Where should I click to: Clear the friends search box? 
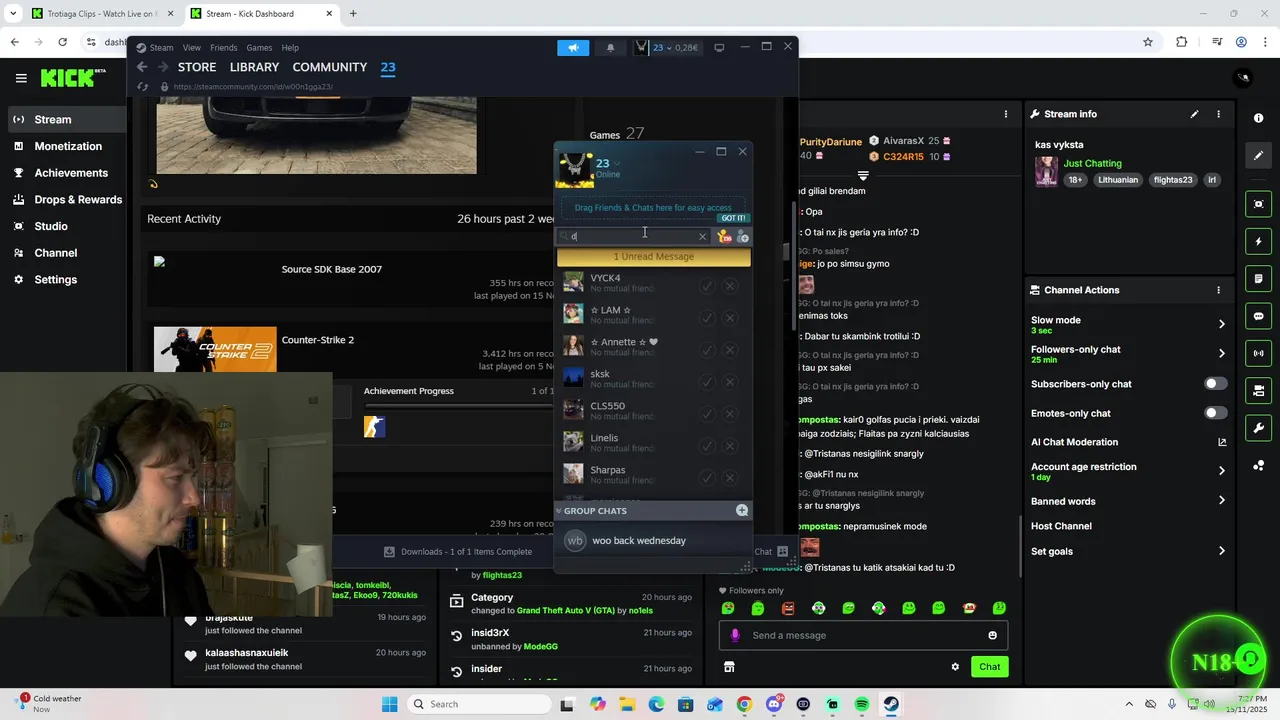(x=702, y=237)
